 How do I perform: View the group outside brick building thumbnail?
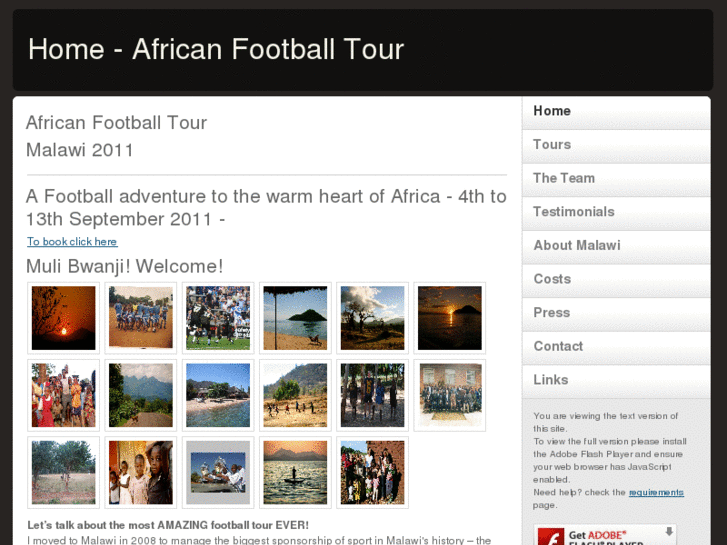pyautogui.click(x=449, y=395)
